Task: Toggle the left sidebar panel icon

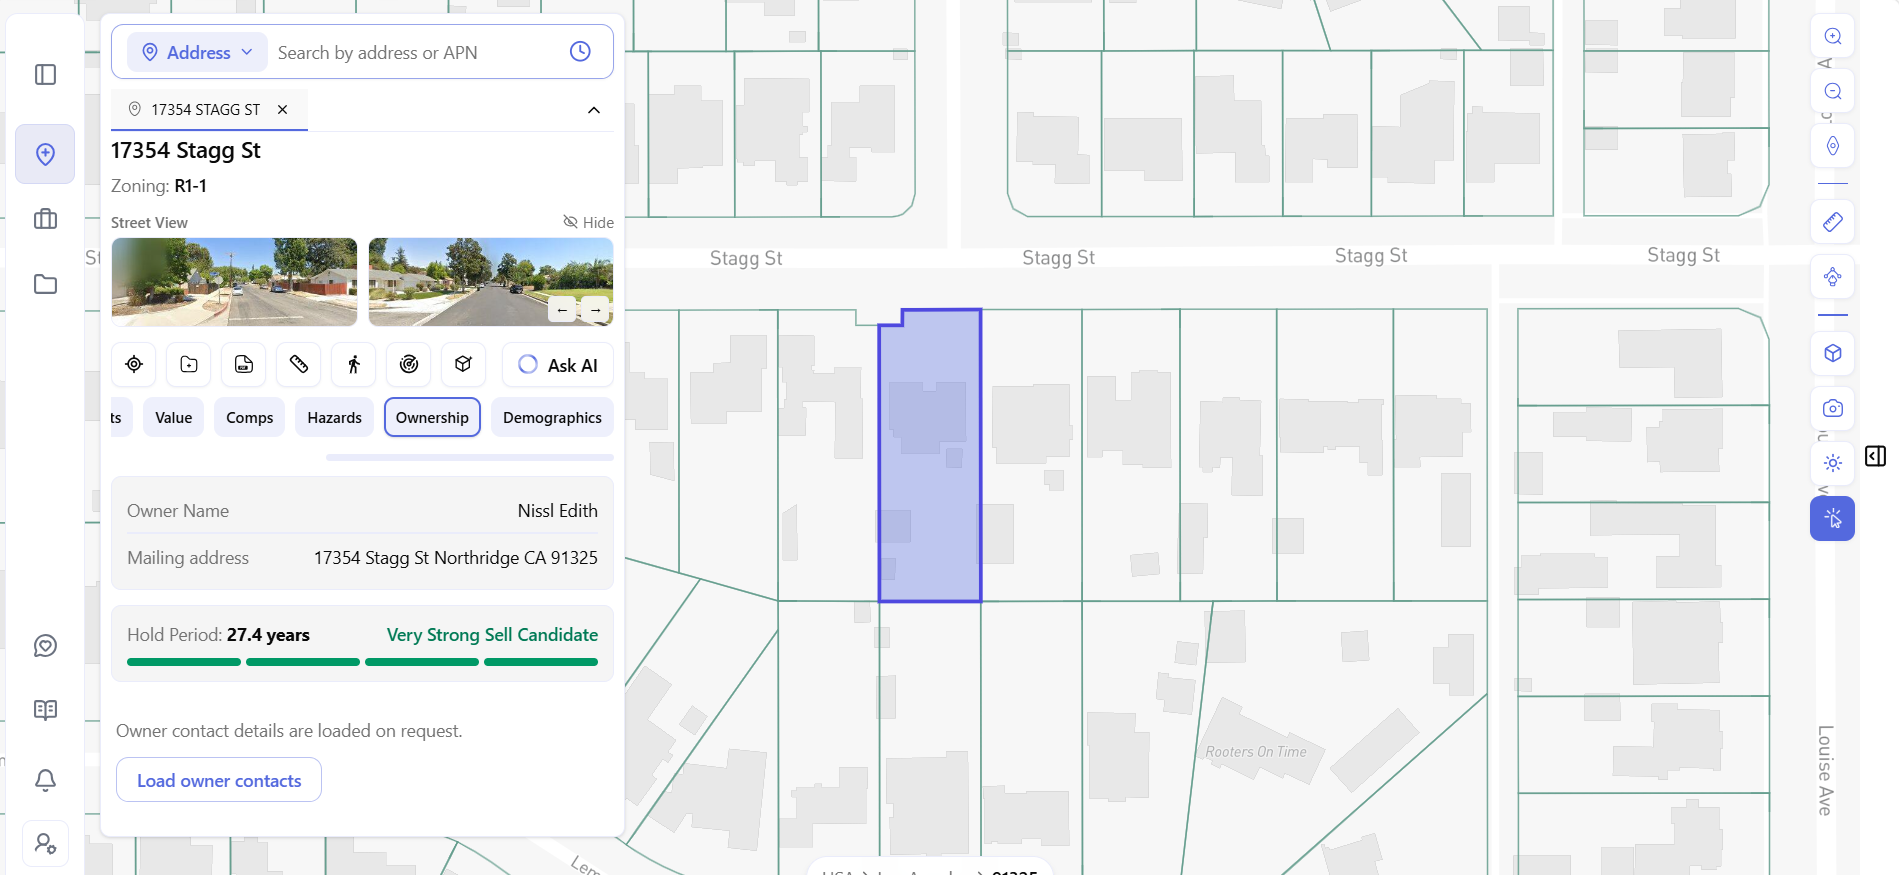Action: [45, 75]
